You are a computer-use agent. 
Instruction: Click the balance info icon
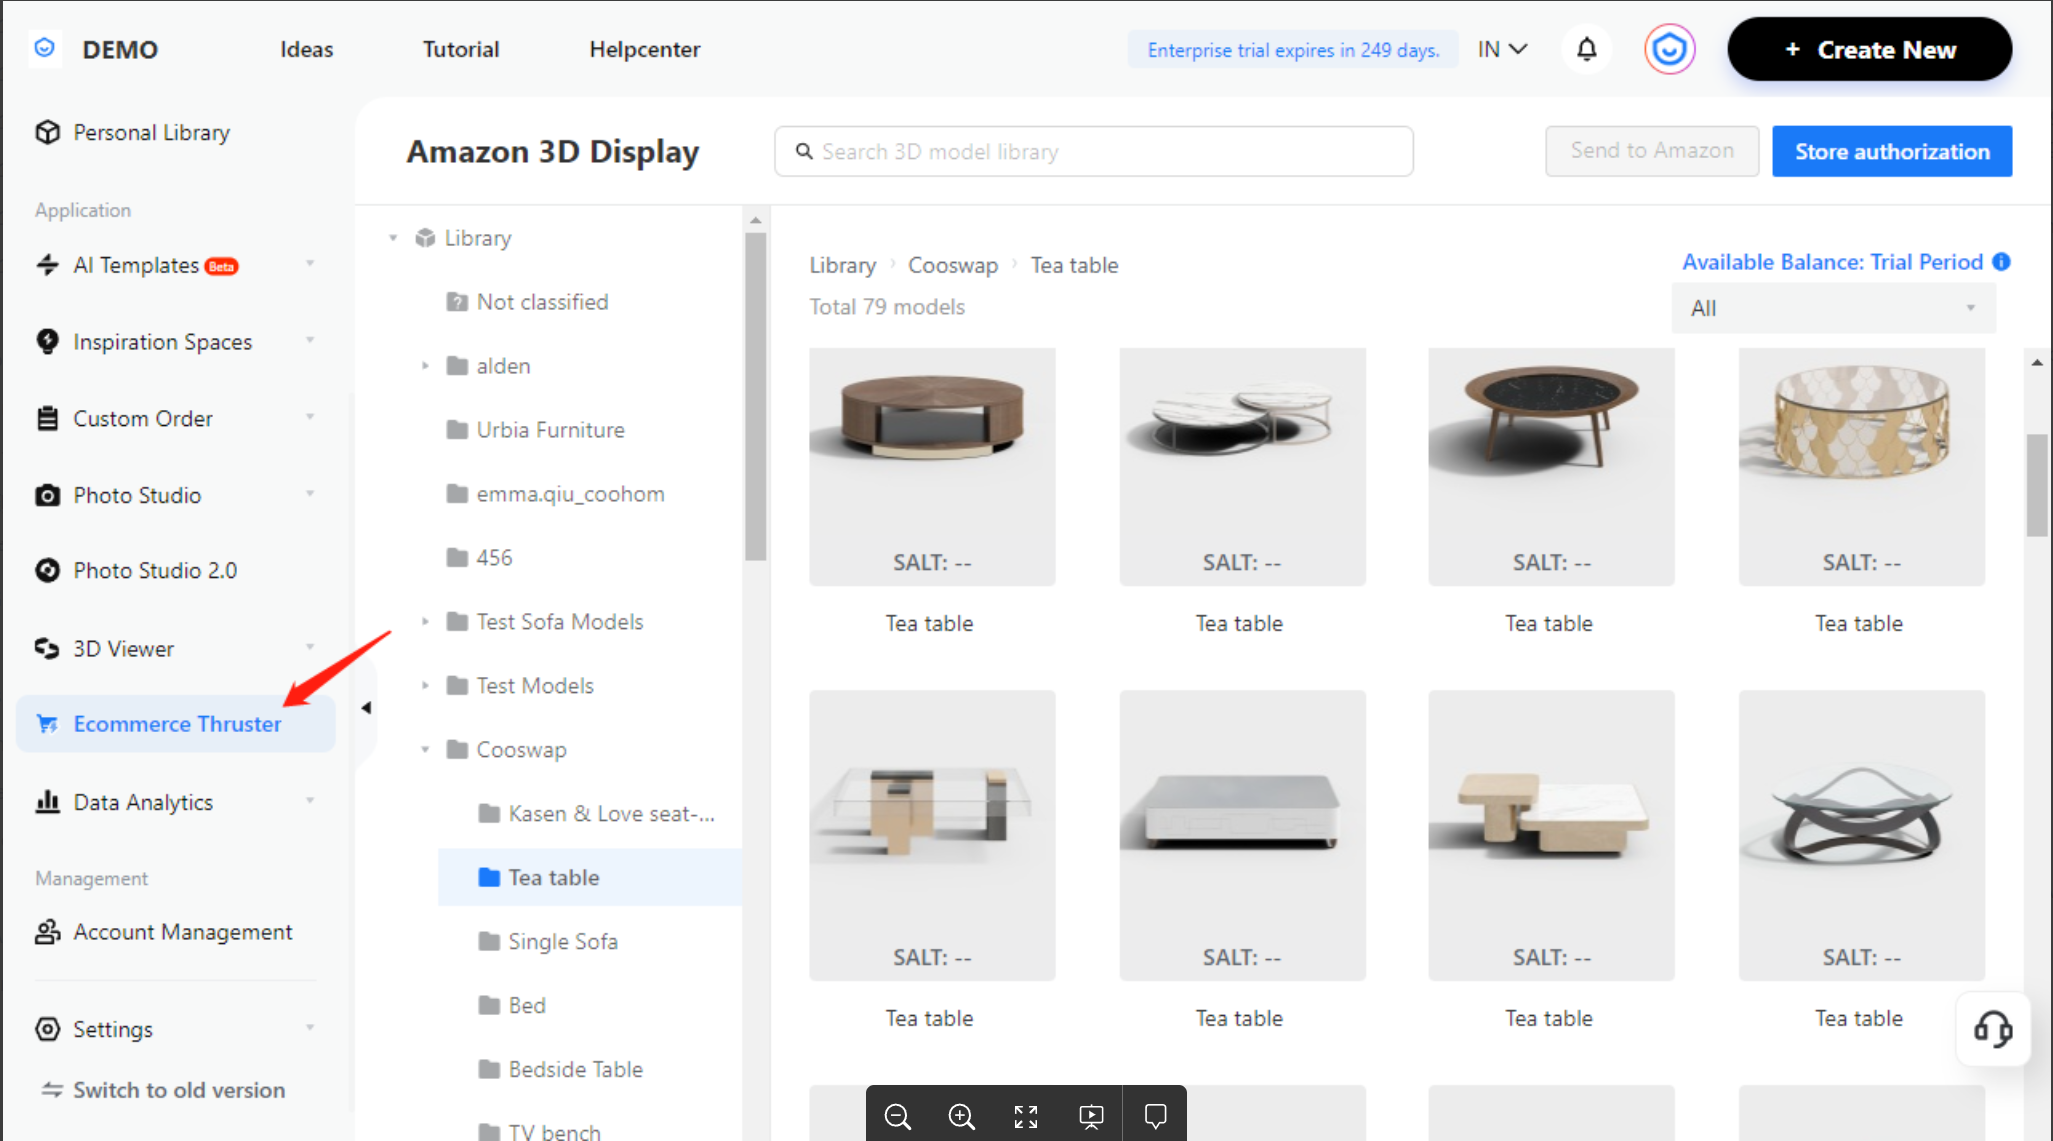click(x=2001, y=262)
